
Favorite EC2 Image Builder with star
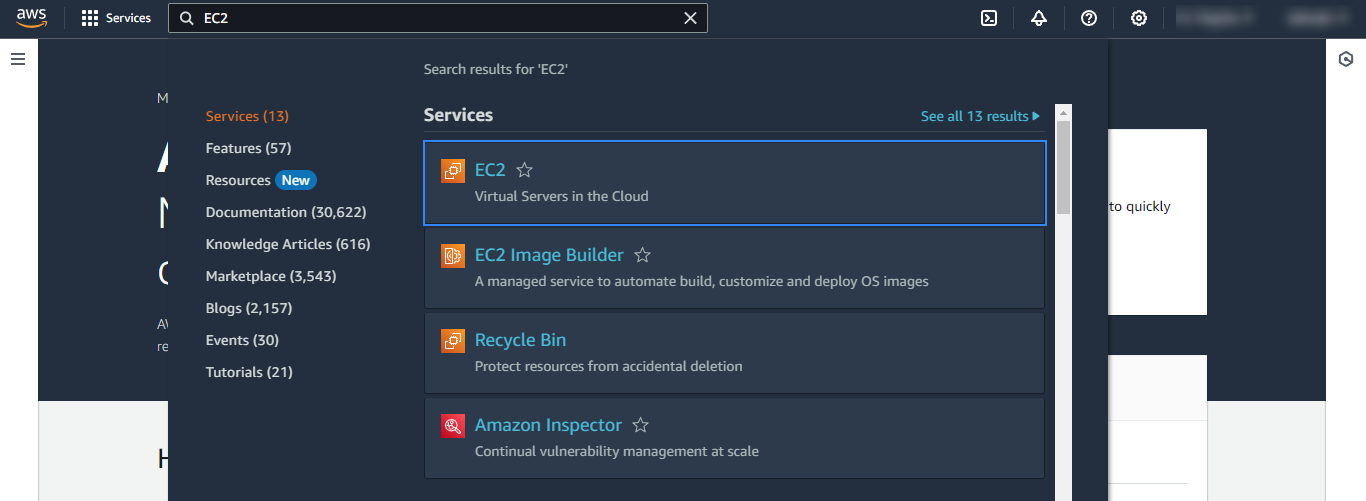click(643, 256)
